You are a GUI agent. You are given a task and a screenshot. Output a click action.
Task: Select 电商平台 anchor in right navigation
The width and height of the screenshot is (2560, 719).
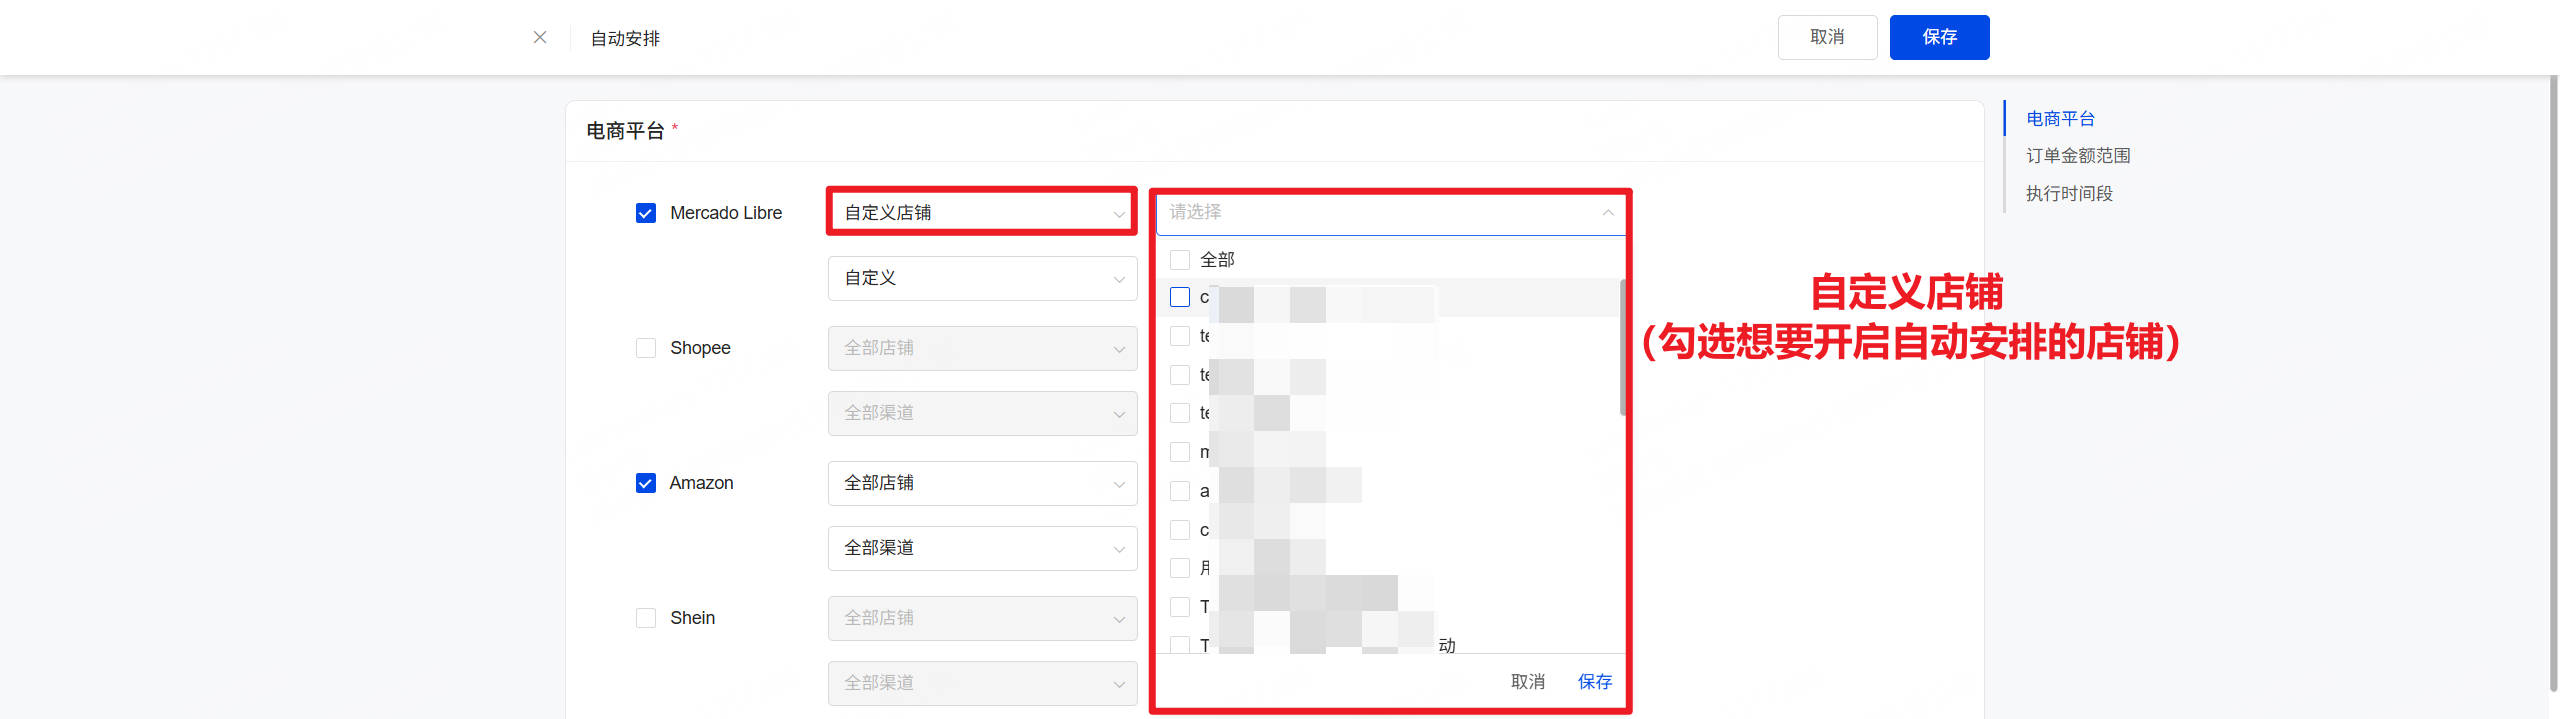click(x=2059, y=119)
